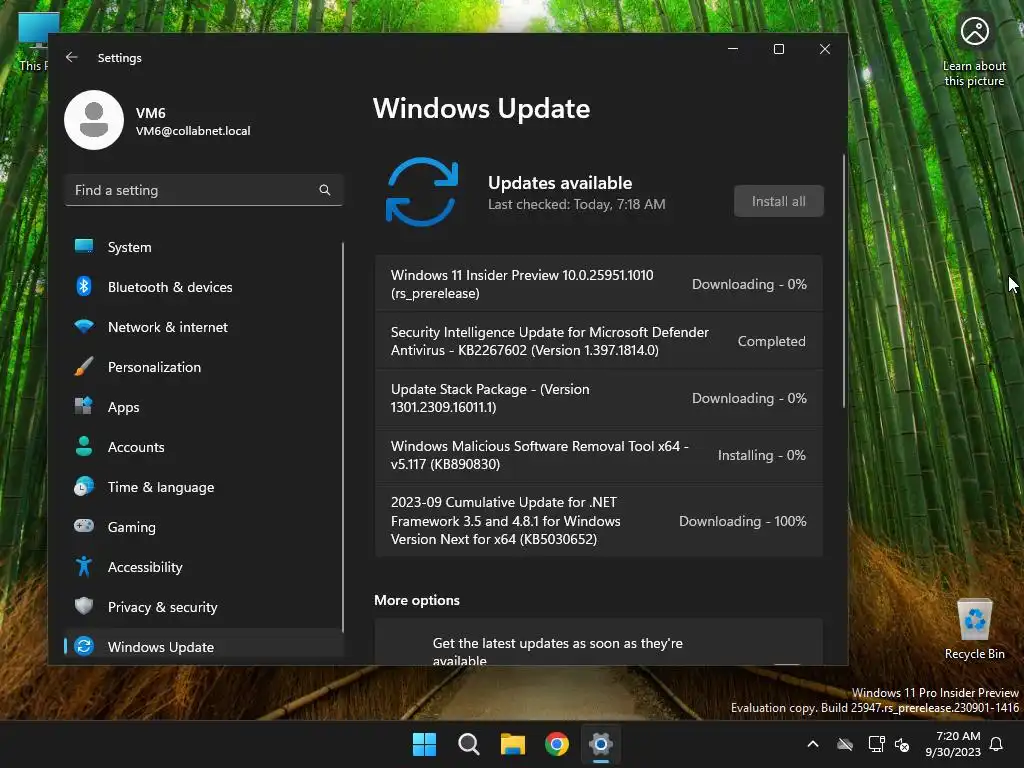Click the sidebar navigation scrollbar
Screen dimensions: 1024x768
[x=342, y=436]
